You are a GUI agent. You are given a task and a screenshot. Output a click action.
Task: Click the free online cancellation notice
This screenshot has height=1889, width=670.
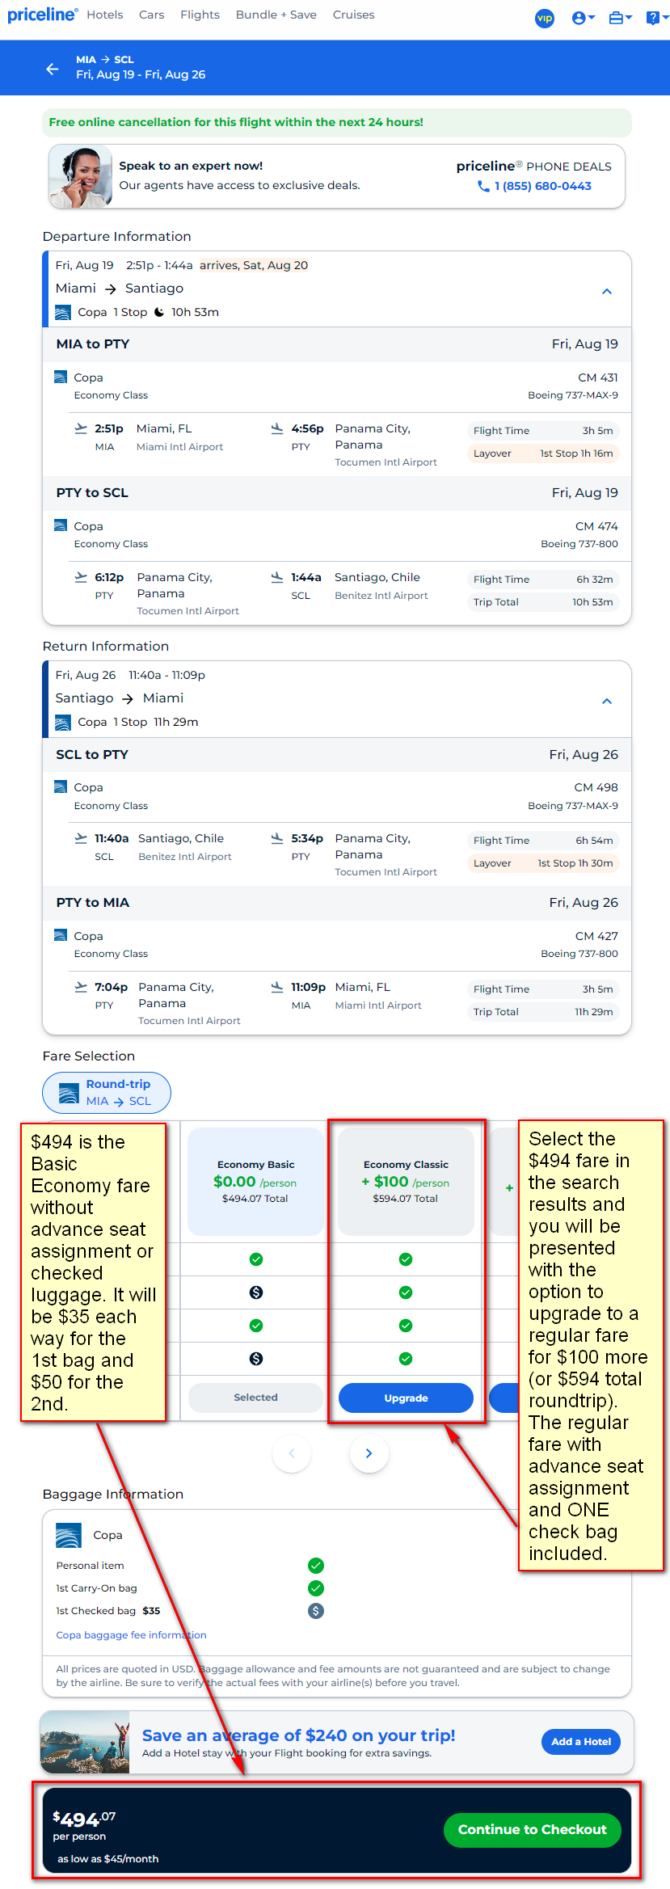point(337,122)
